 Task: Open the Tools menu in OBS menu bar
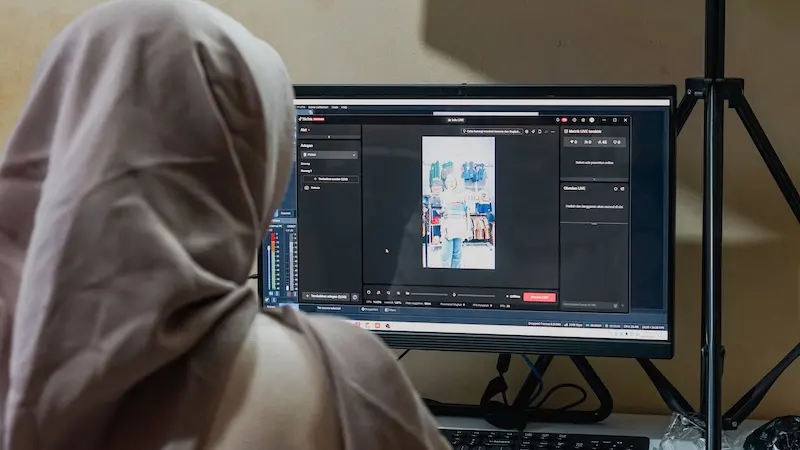tap(335, 107)
